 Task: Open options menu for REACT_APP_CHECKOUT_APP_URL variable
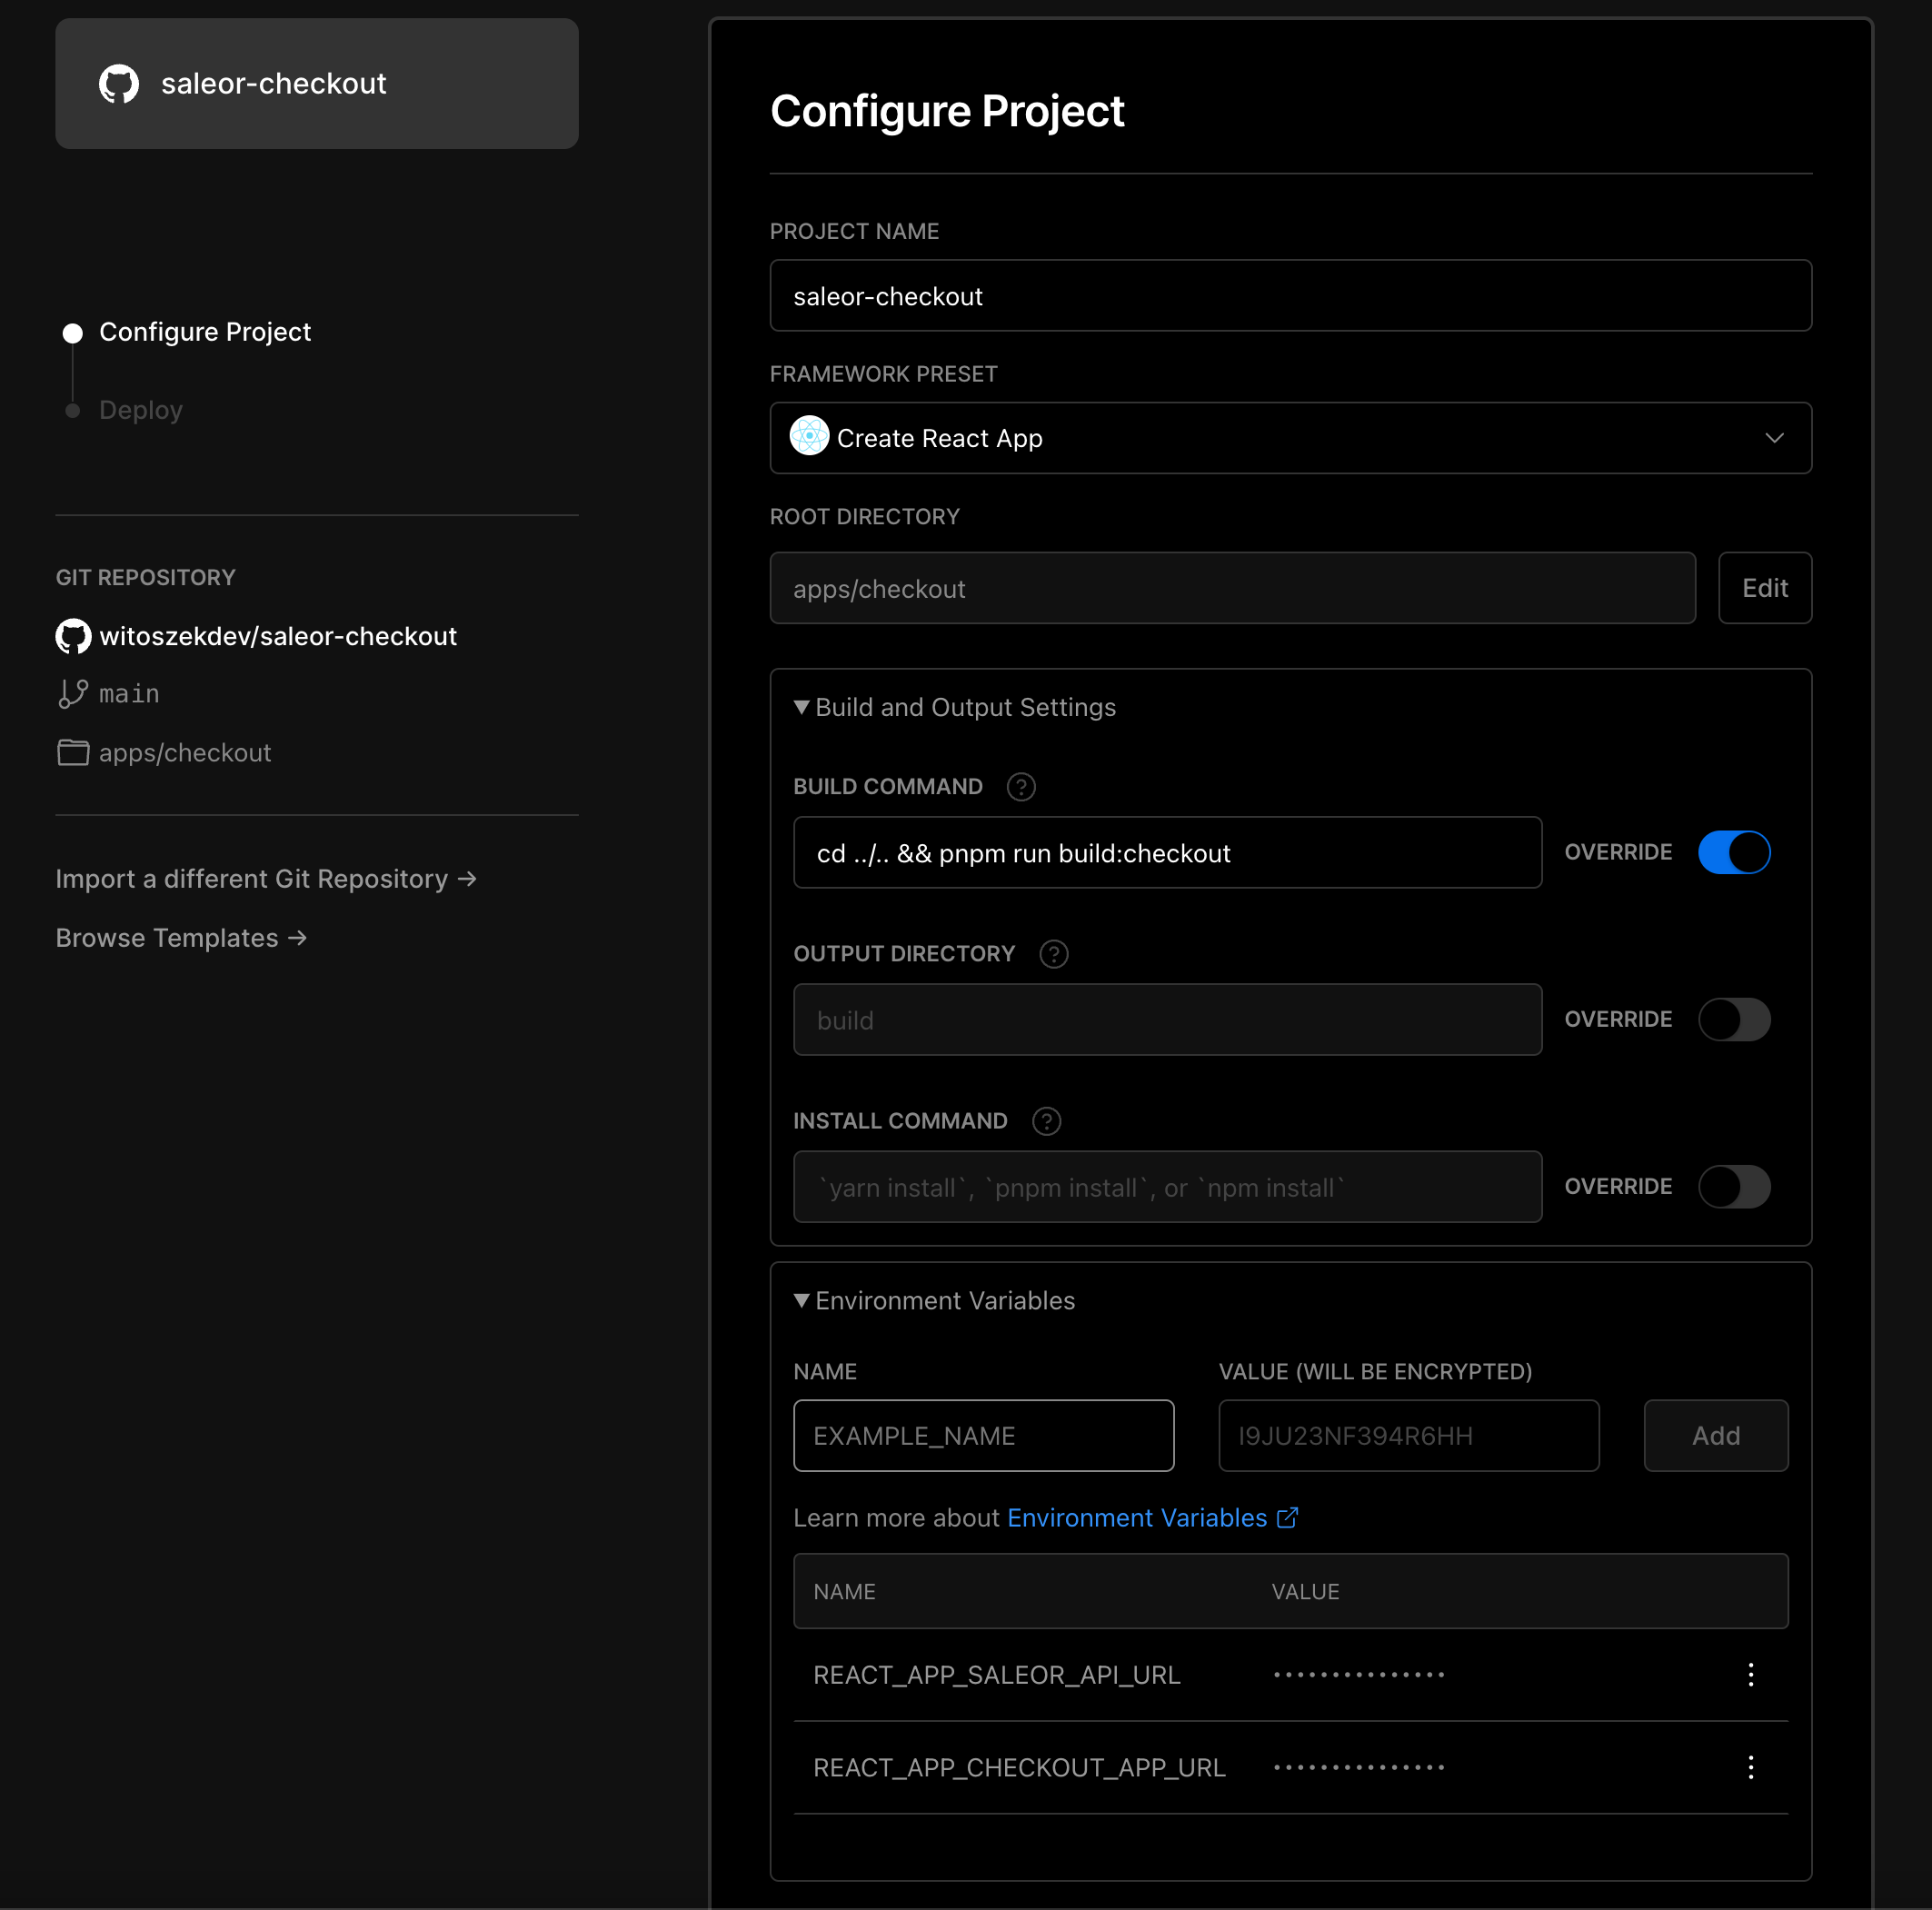point(1750,1768)
